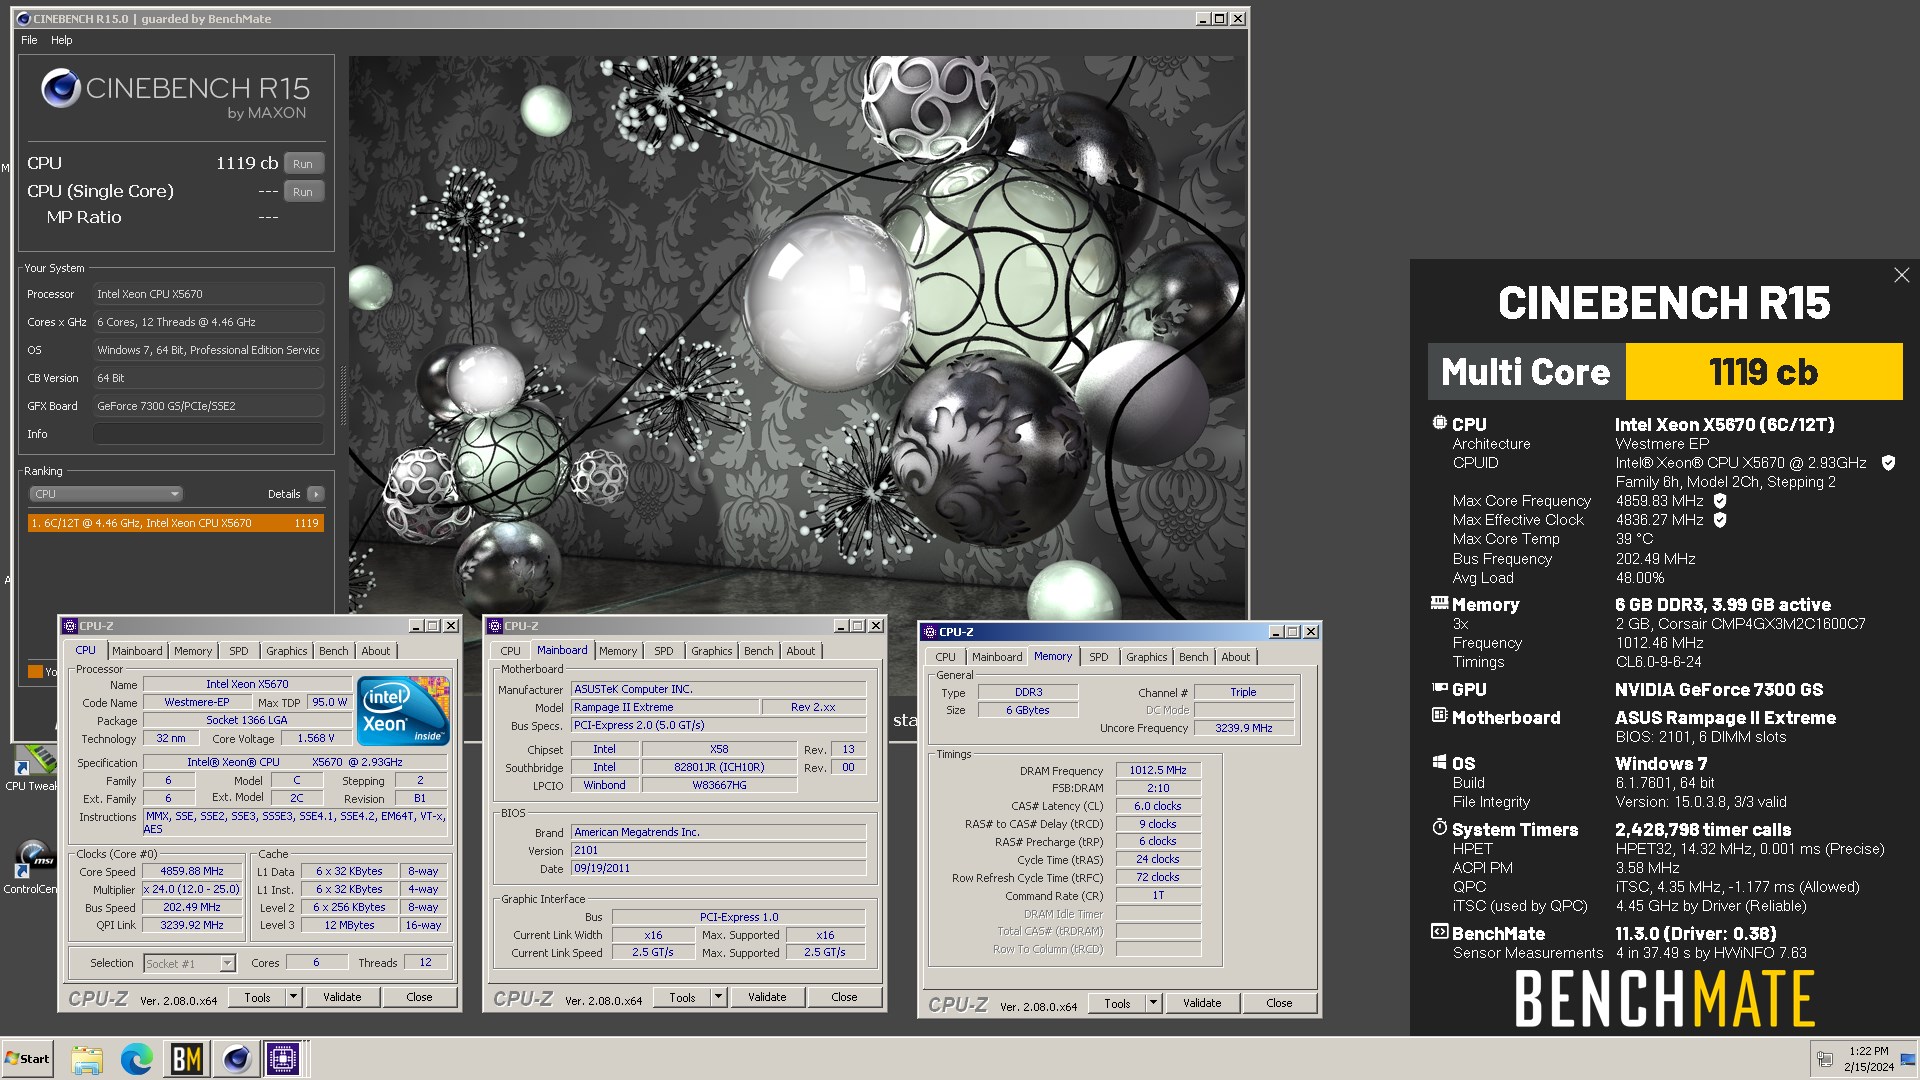Viewport: 1920px width, 1080px height.
Task: Expand the Tools arrow in the Memory window
Action: tap(1153, 1003)
